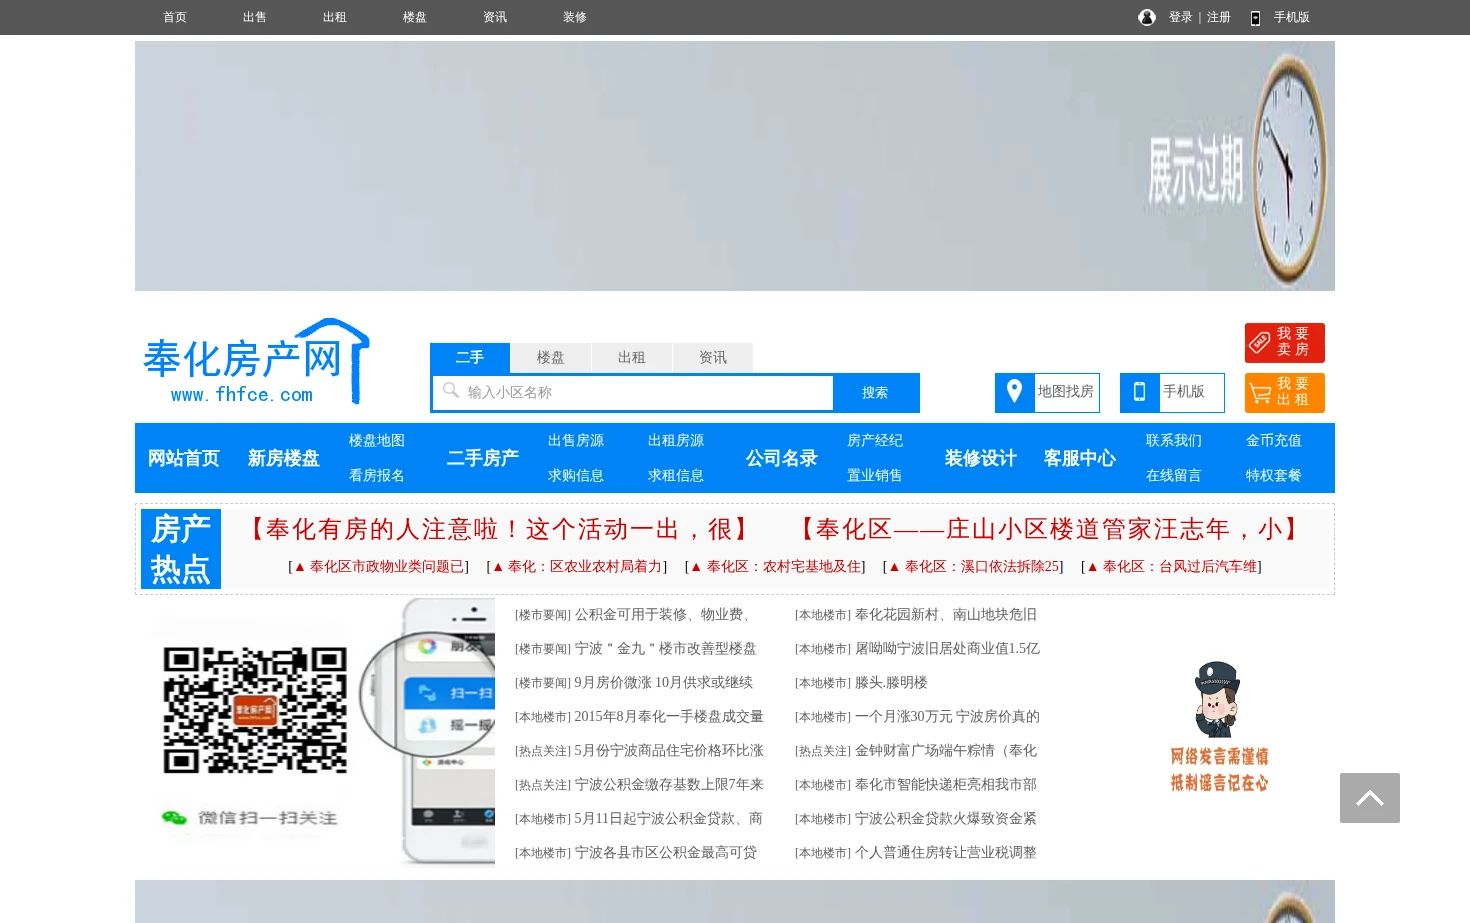The image size is (1470, 923).
Task: Open 客服中心 in main navigation
Action: pos(1080,458)
